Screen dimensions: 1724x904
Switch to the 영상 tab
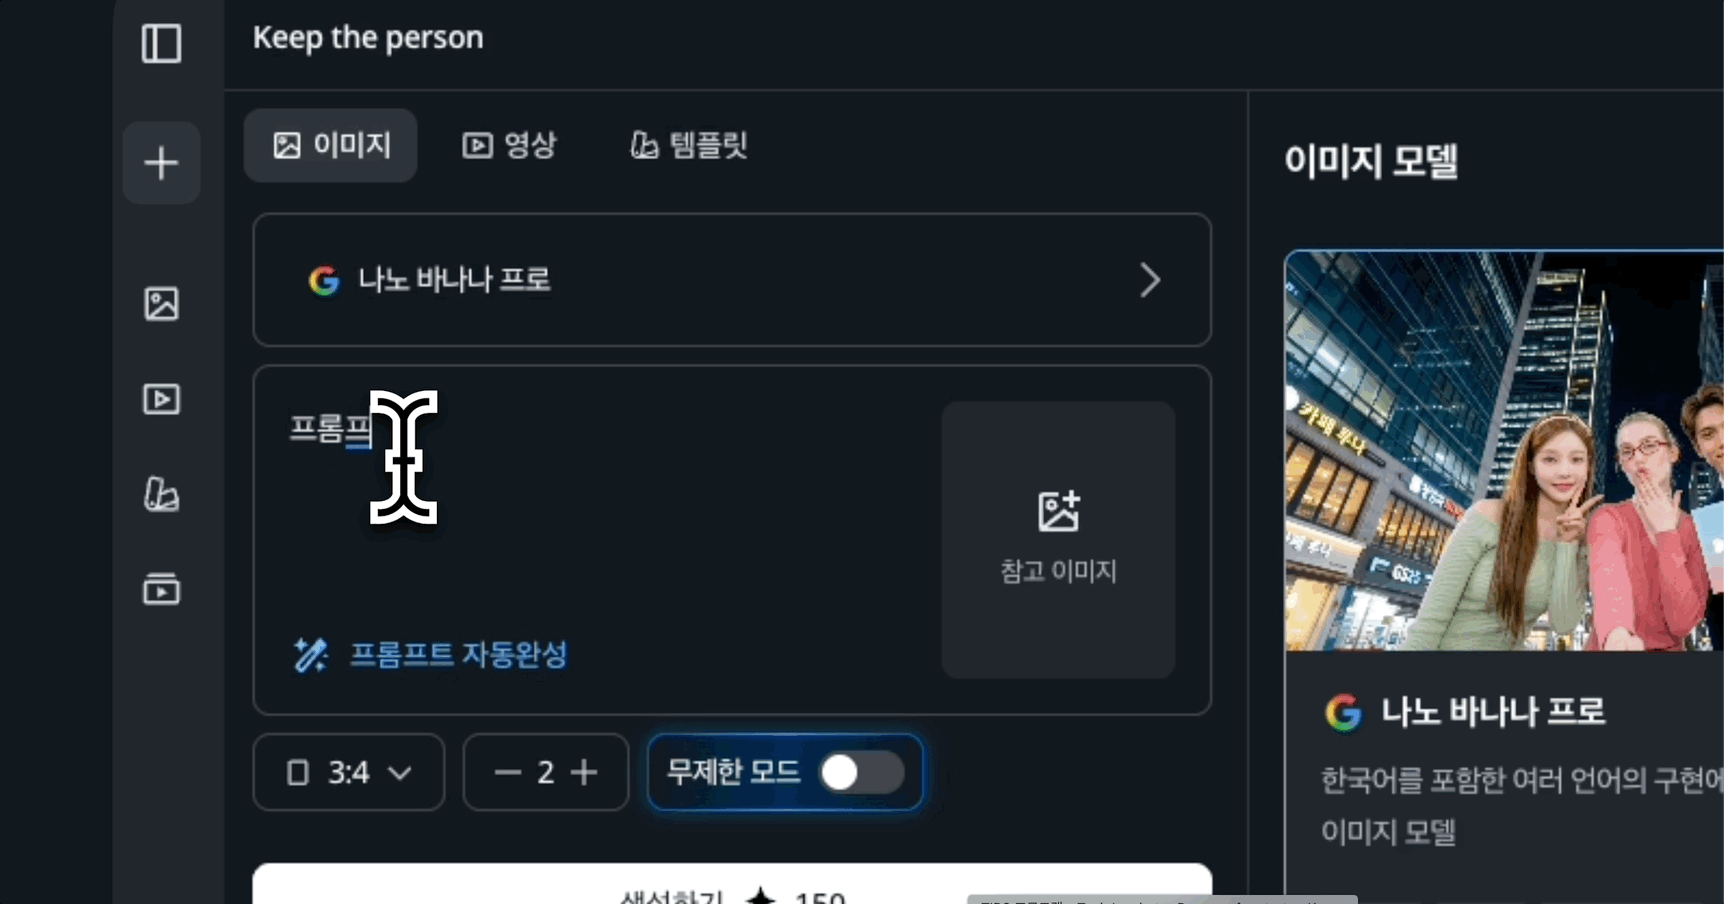click(509, 145)
